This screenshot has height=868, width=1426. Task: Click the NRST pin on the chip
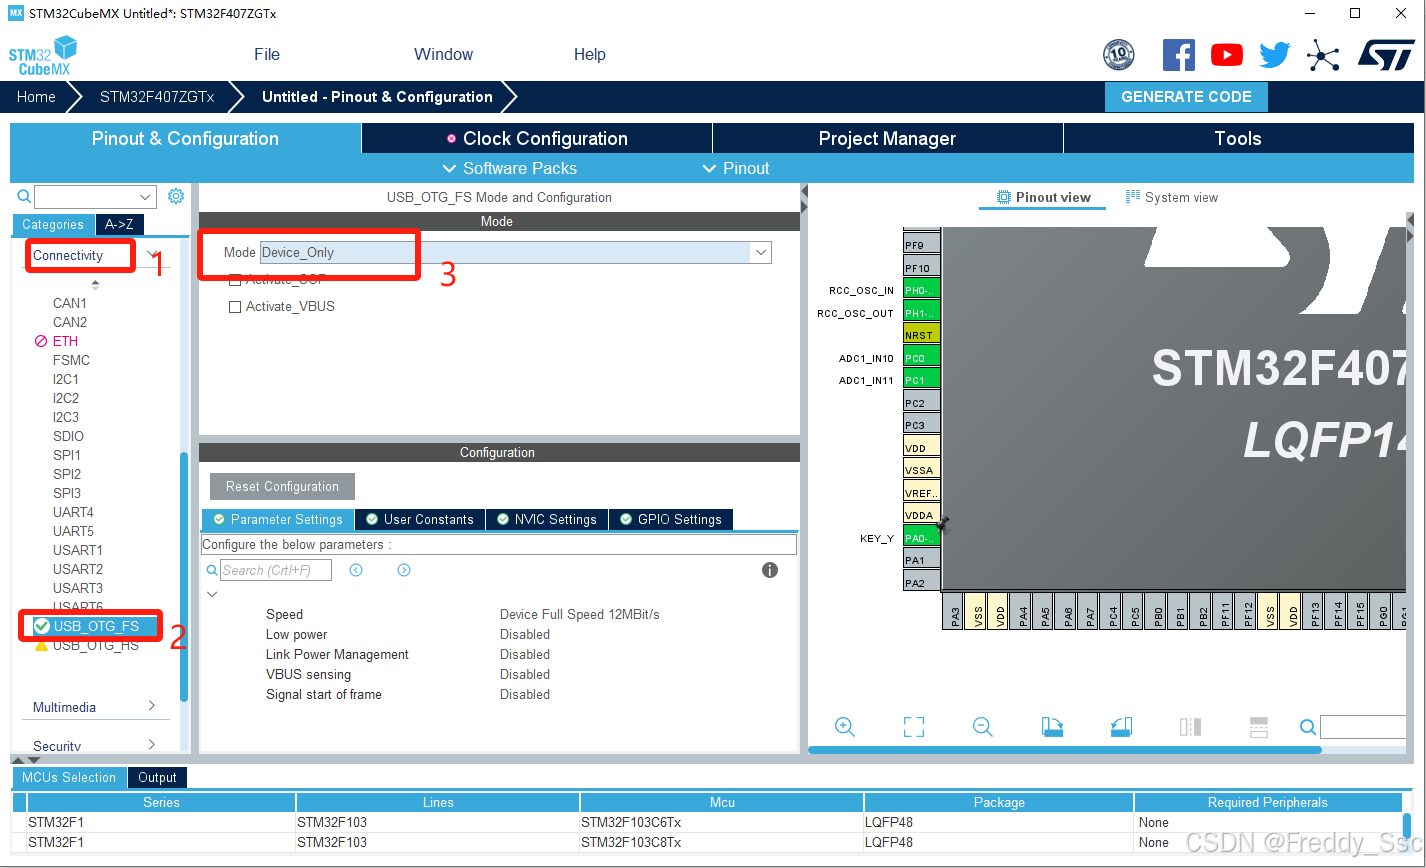pos(921,335)
